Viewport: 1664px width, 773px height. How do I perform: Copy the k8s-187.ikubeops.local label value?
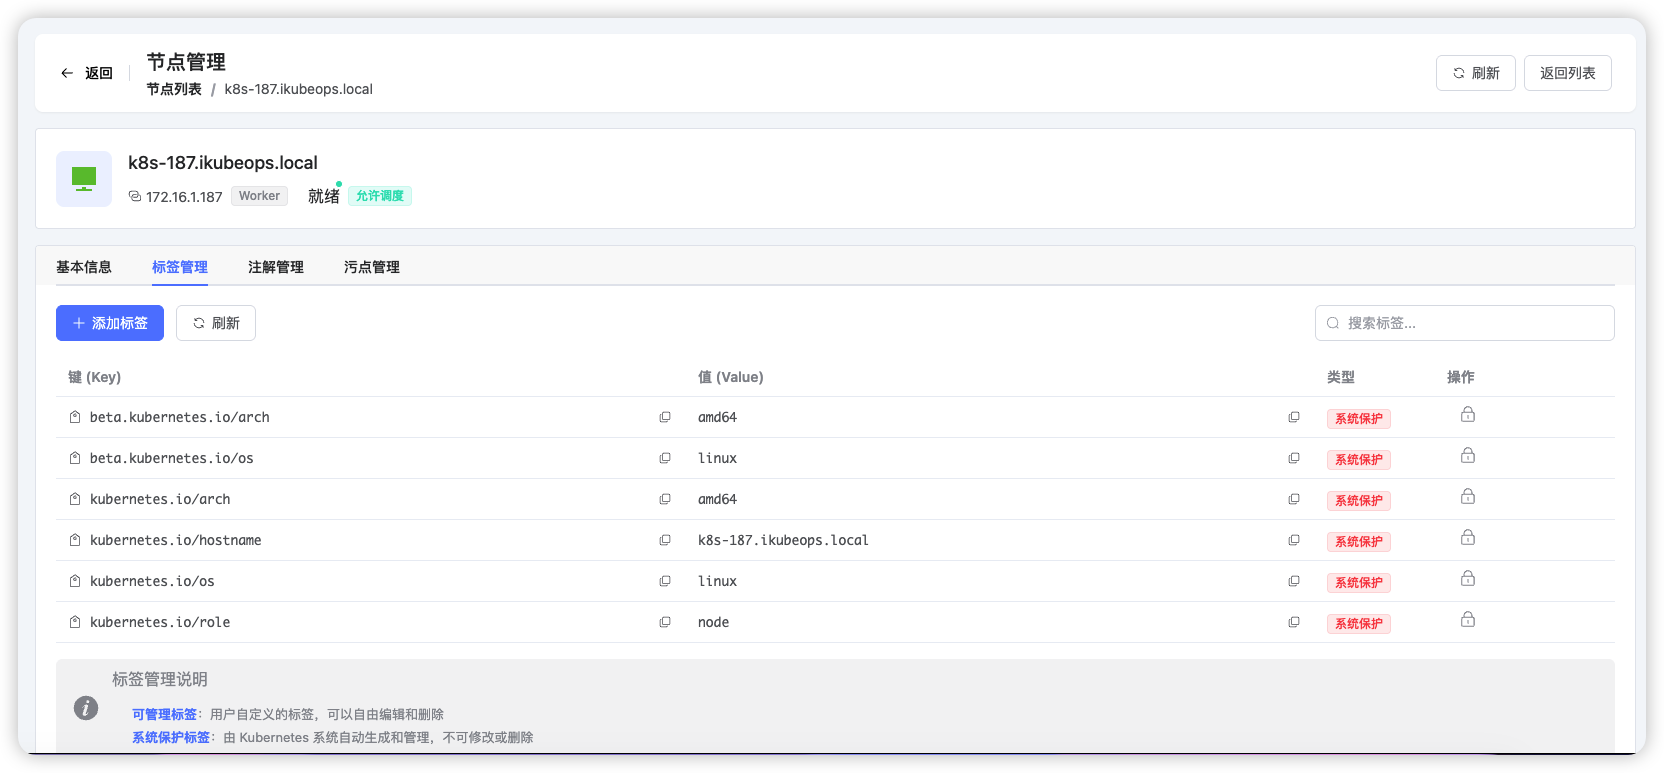coord(1294,540)
